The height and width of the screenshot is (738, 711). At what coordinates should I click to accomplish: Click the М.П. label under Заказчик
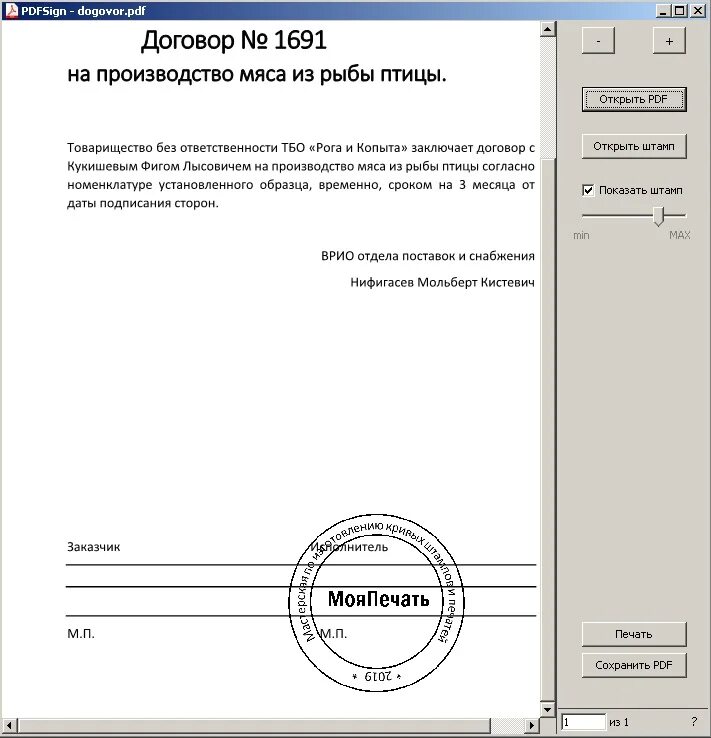click(80, 634)
